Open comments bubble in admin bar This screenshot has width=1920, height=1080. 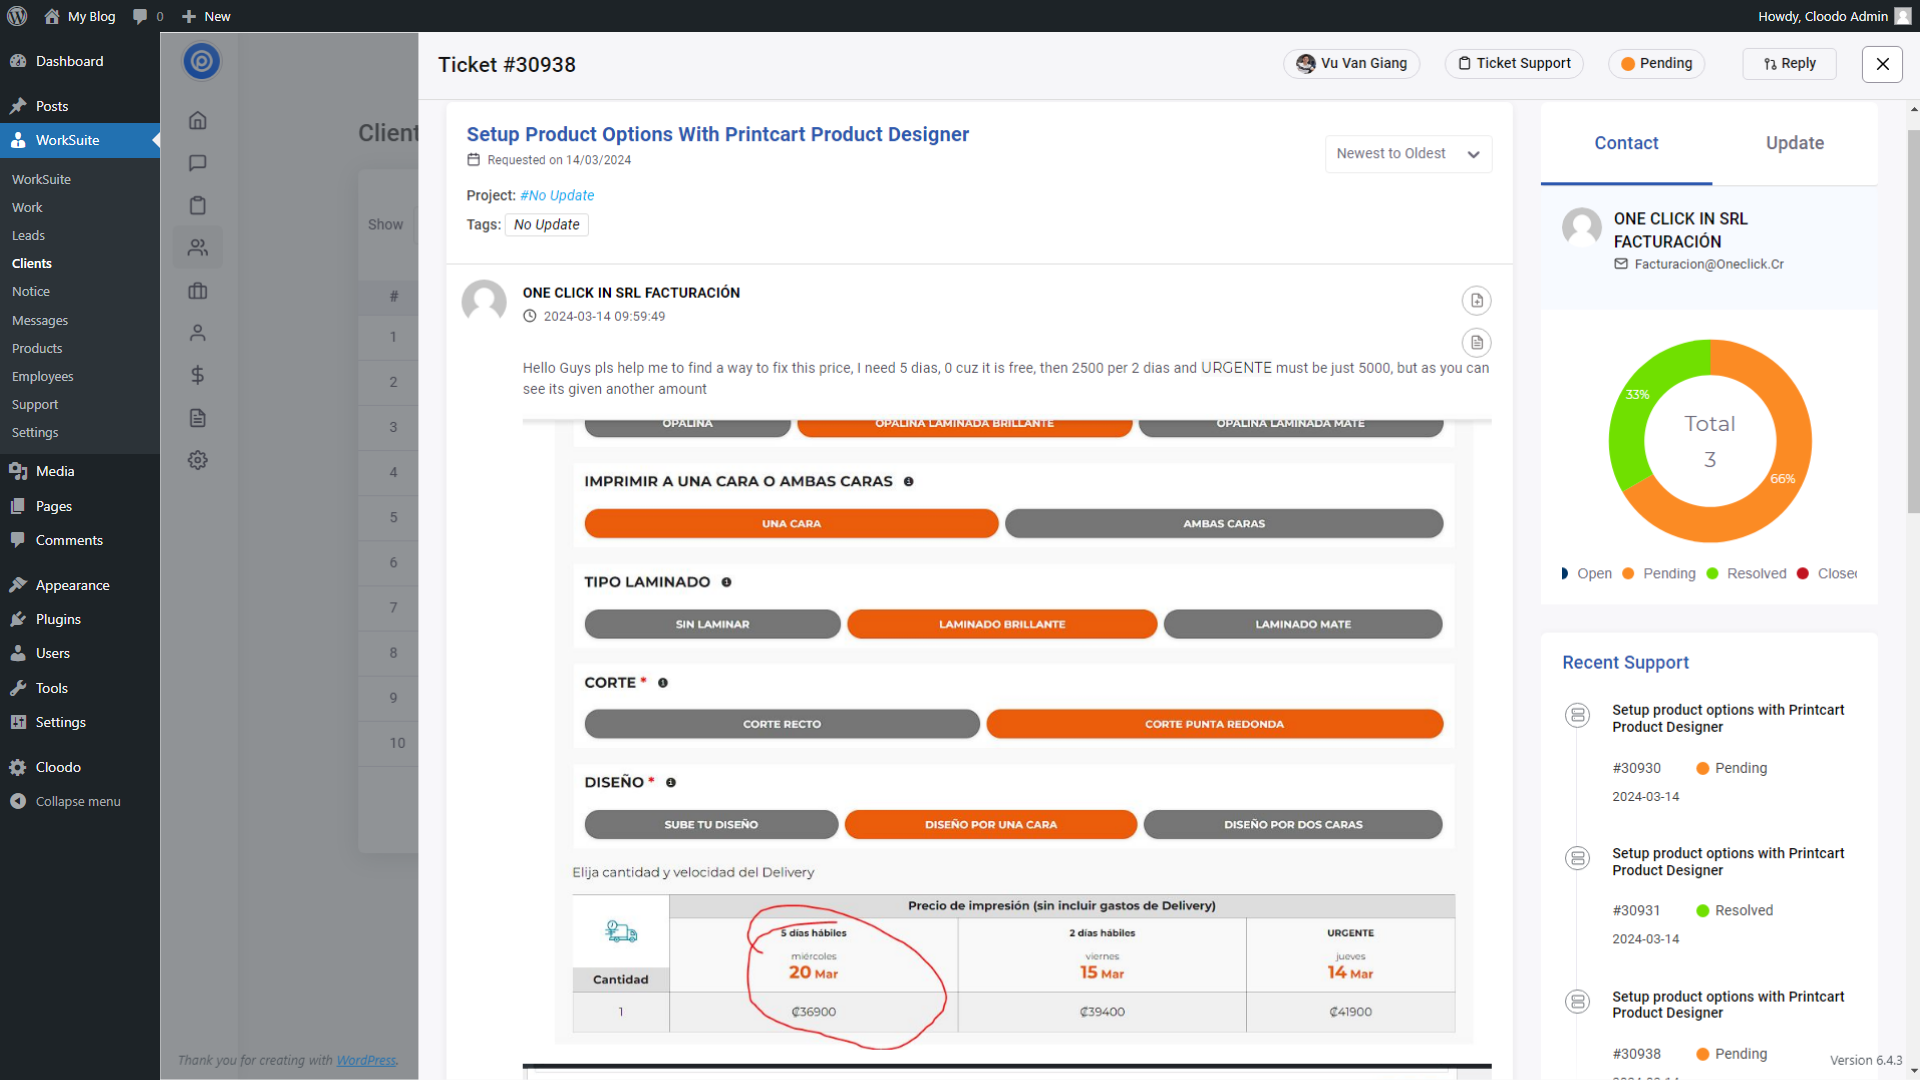[147, 16]
